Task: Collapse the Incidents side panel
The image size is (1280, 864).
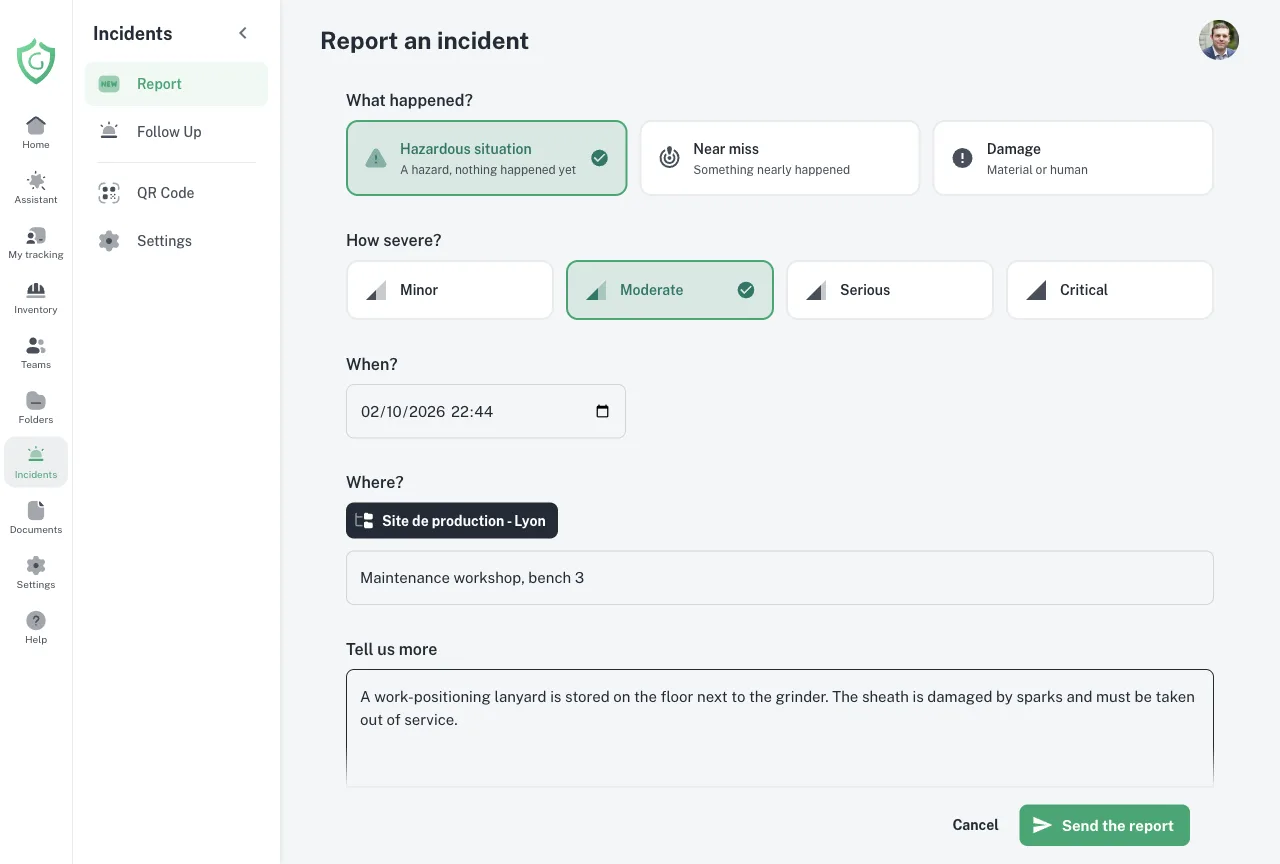Action: click(x=243, y=33)
